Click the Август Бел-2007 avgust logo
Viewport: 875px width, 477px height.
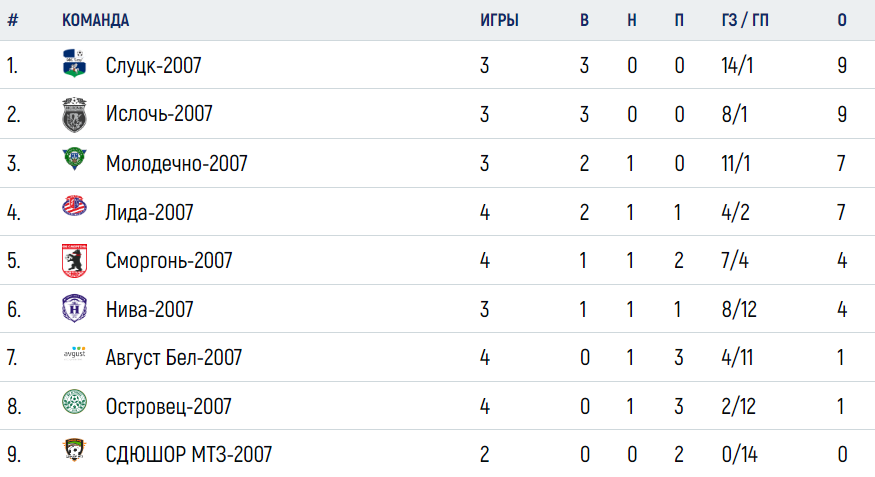click(x=74, y=353)
